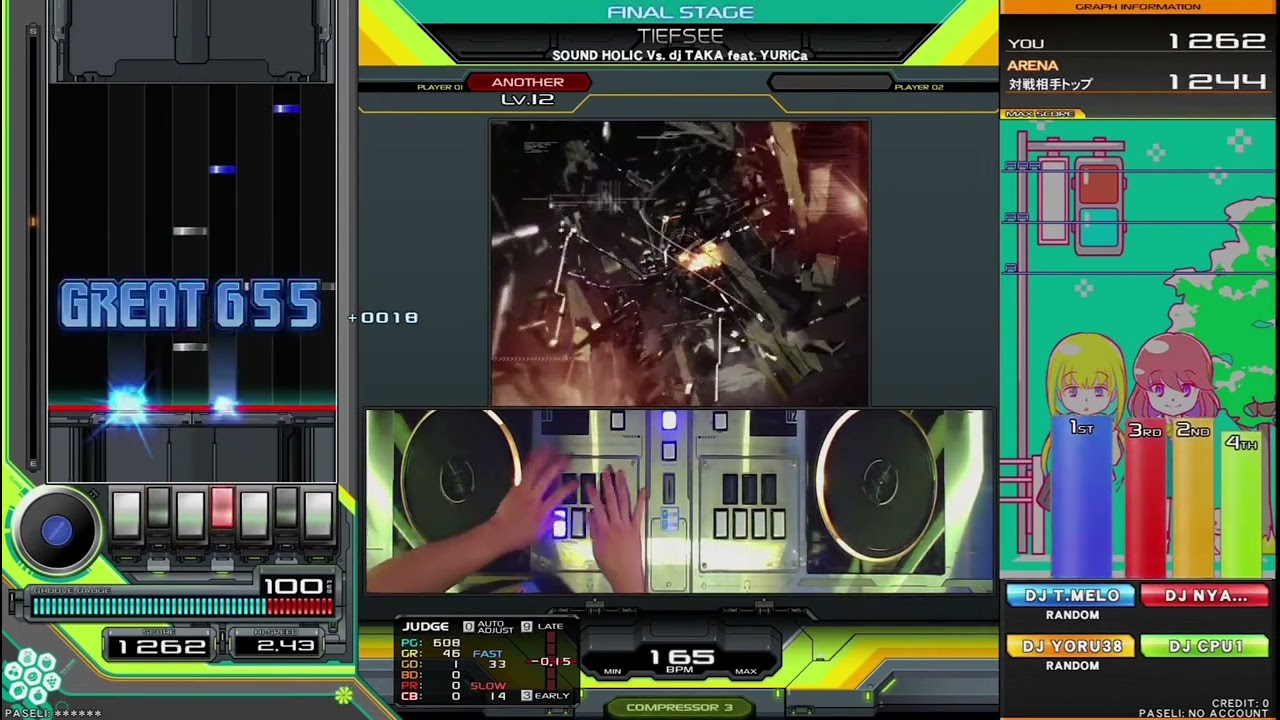Click the flower emblem above PASELI text
Screen dimensions: 1280x720
click(32, 678)
